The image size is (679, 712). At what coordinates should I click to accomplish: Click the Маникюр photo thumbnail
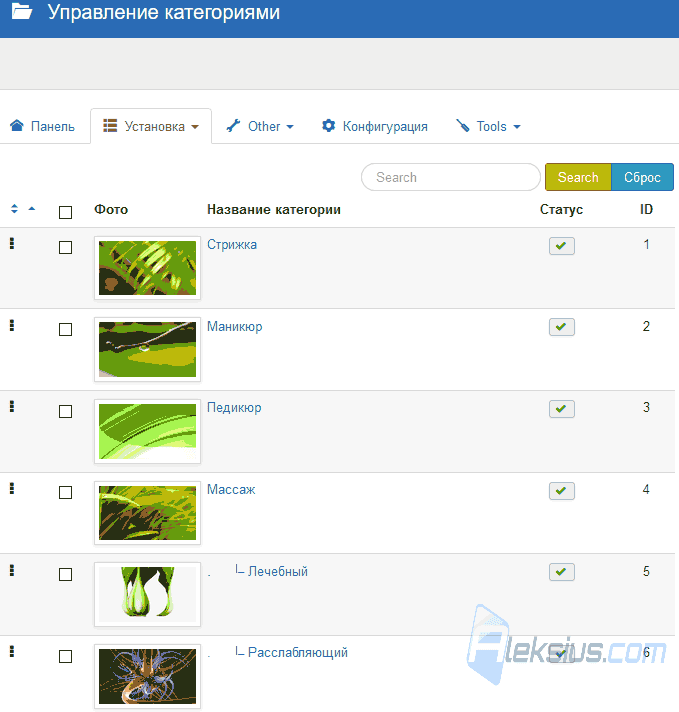(147, 349)
